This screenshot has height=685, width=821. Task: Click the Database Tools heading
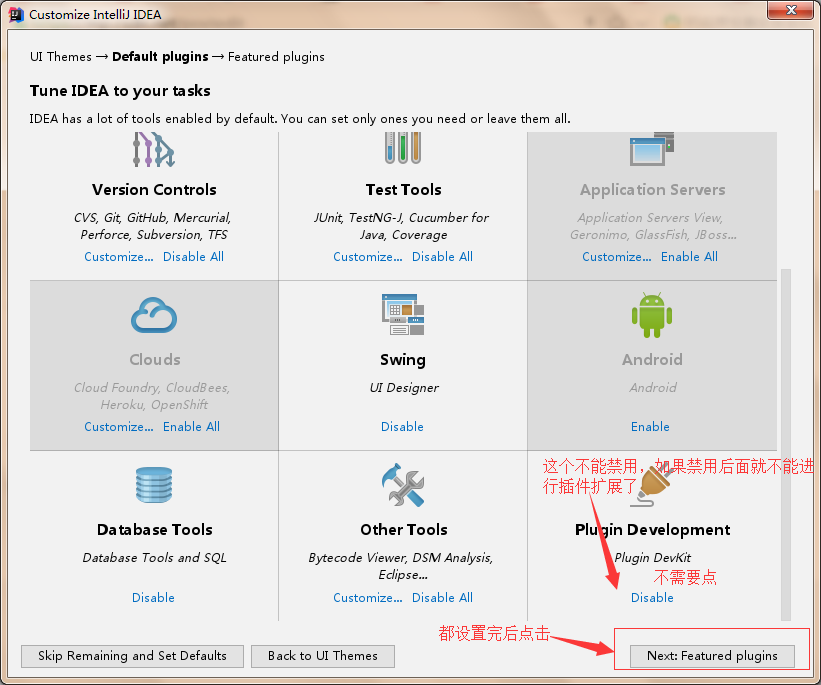click(x=154, y=530)
